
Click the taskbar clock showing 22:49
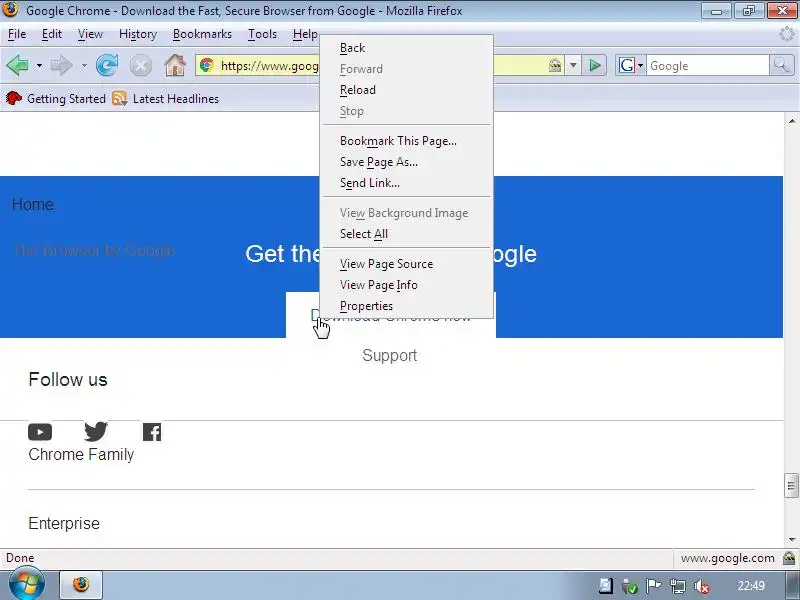[751, 586]
